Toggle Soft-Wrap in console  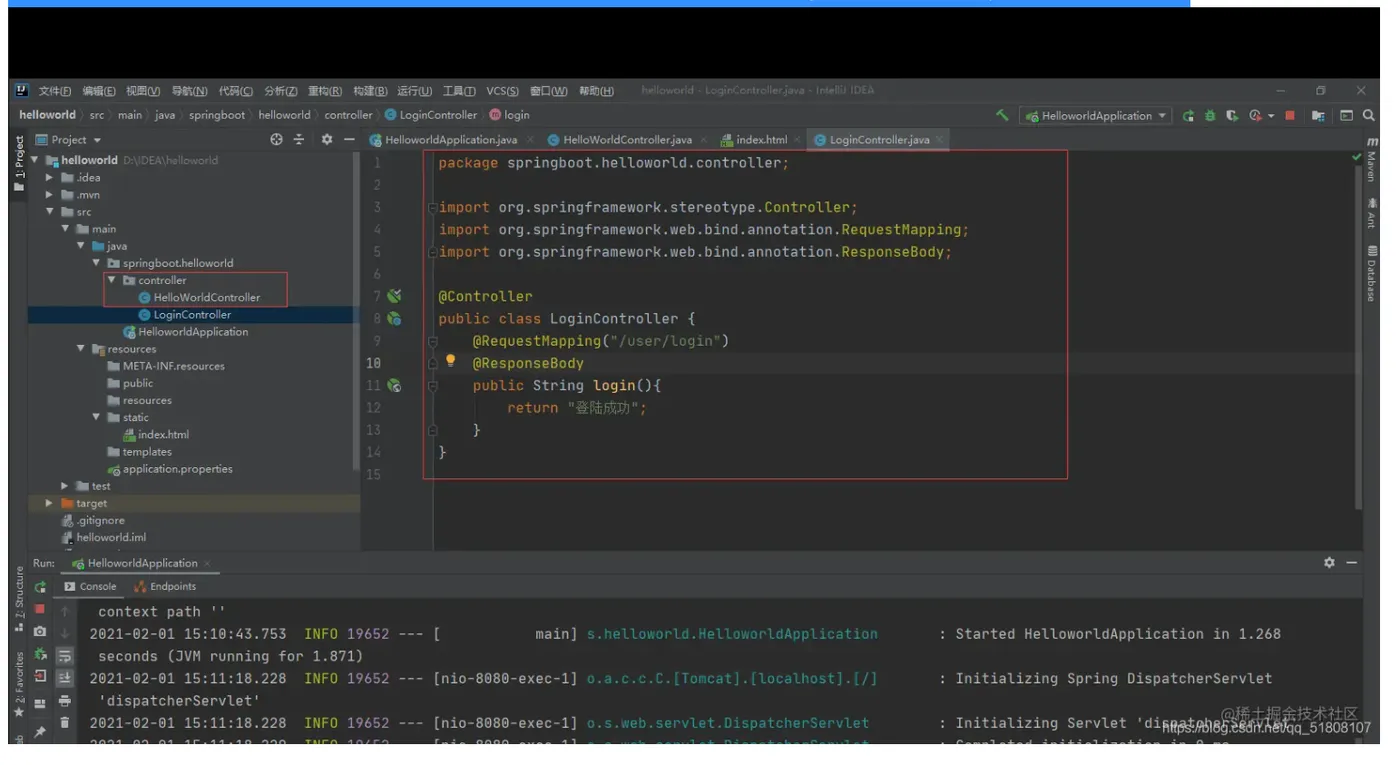65,656
